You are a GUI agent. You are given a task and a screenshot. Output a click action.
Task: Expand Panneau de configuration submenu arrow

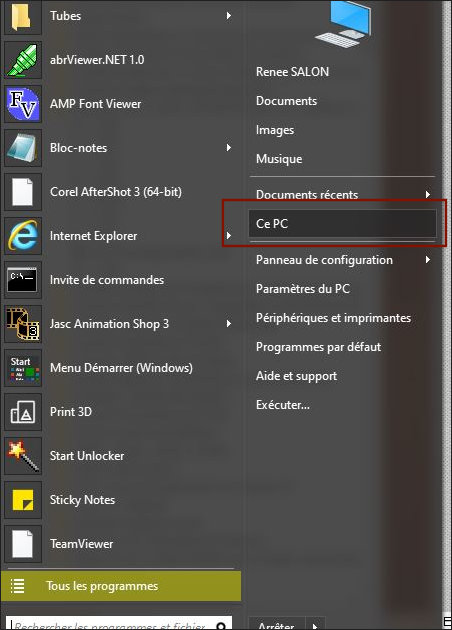428,260
